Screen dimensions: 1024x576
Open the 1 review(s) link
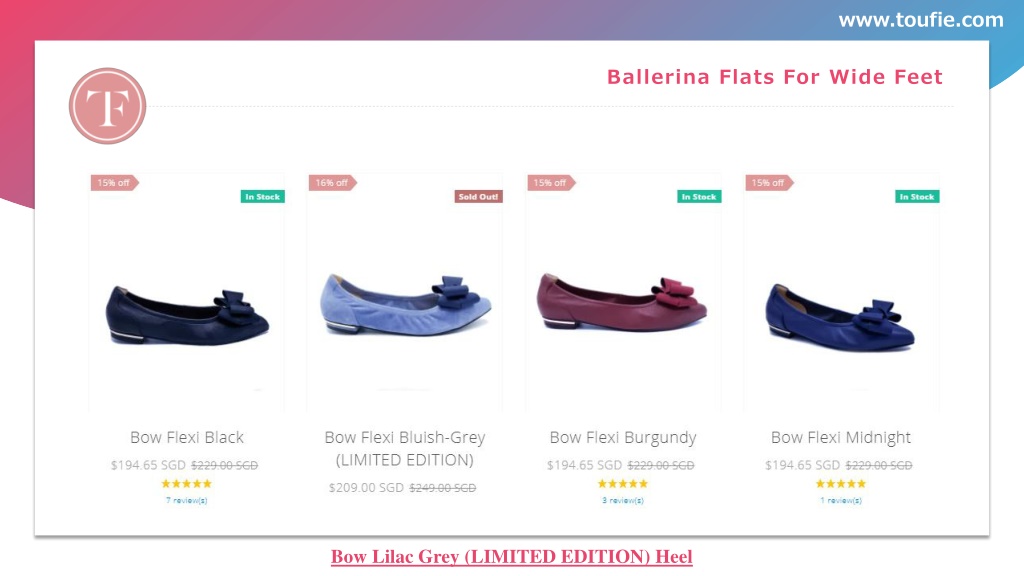pos(841,500)
